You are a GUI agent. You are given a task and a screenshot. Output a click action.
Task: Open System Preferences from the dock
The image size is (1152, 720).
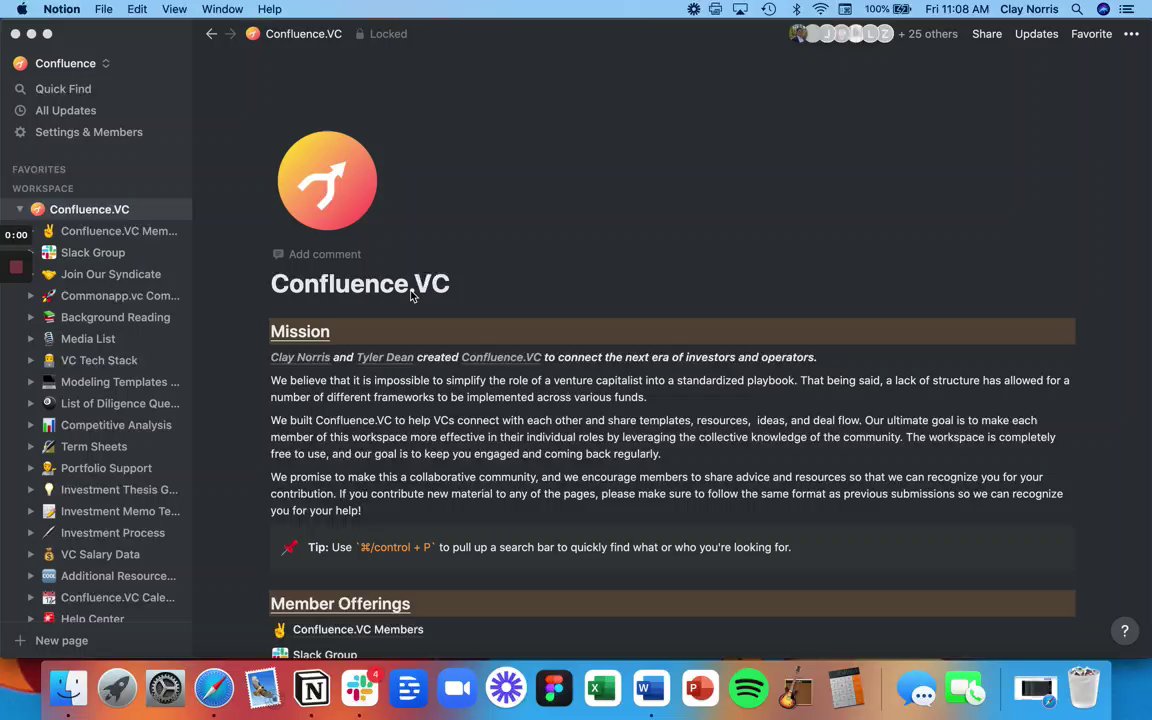(165, 689)
